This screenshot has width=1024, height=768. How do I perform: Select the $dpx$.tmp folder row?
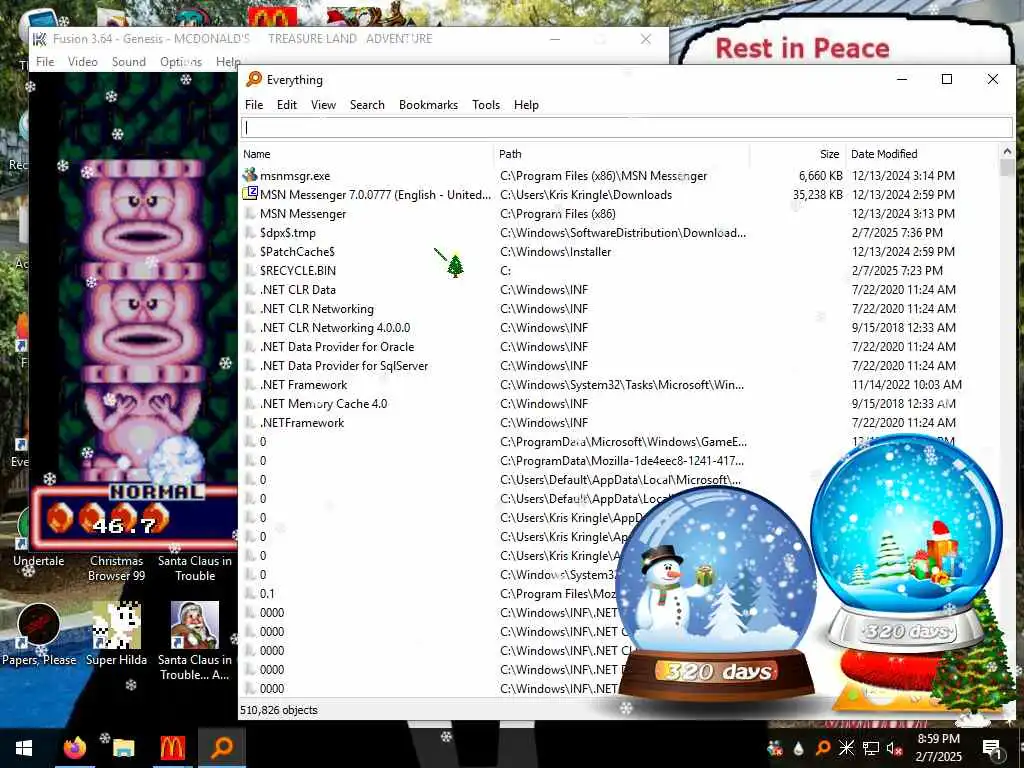619,232
